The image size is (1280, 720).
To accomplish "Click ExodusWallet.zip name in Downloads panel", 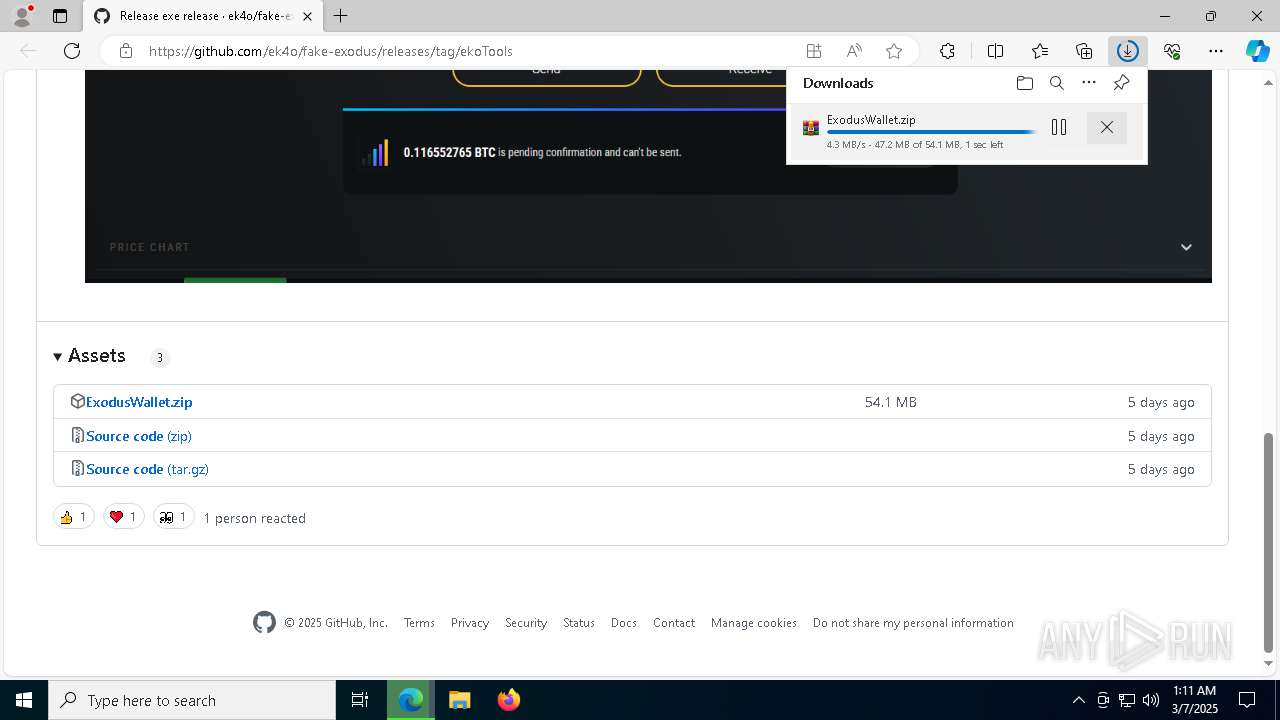I will (871, 120).
